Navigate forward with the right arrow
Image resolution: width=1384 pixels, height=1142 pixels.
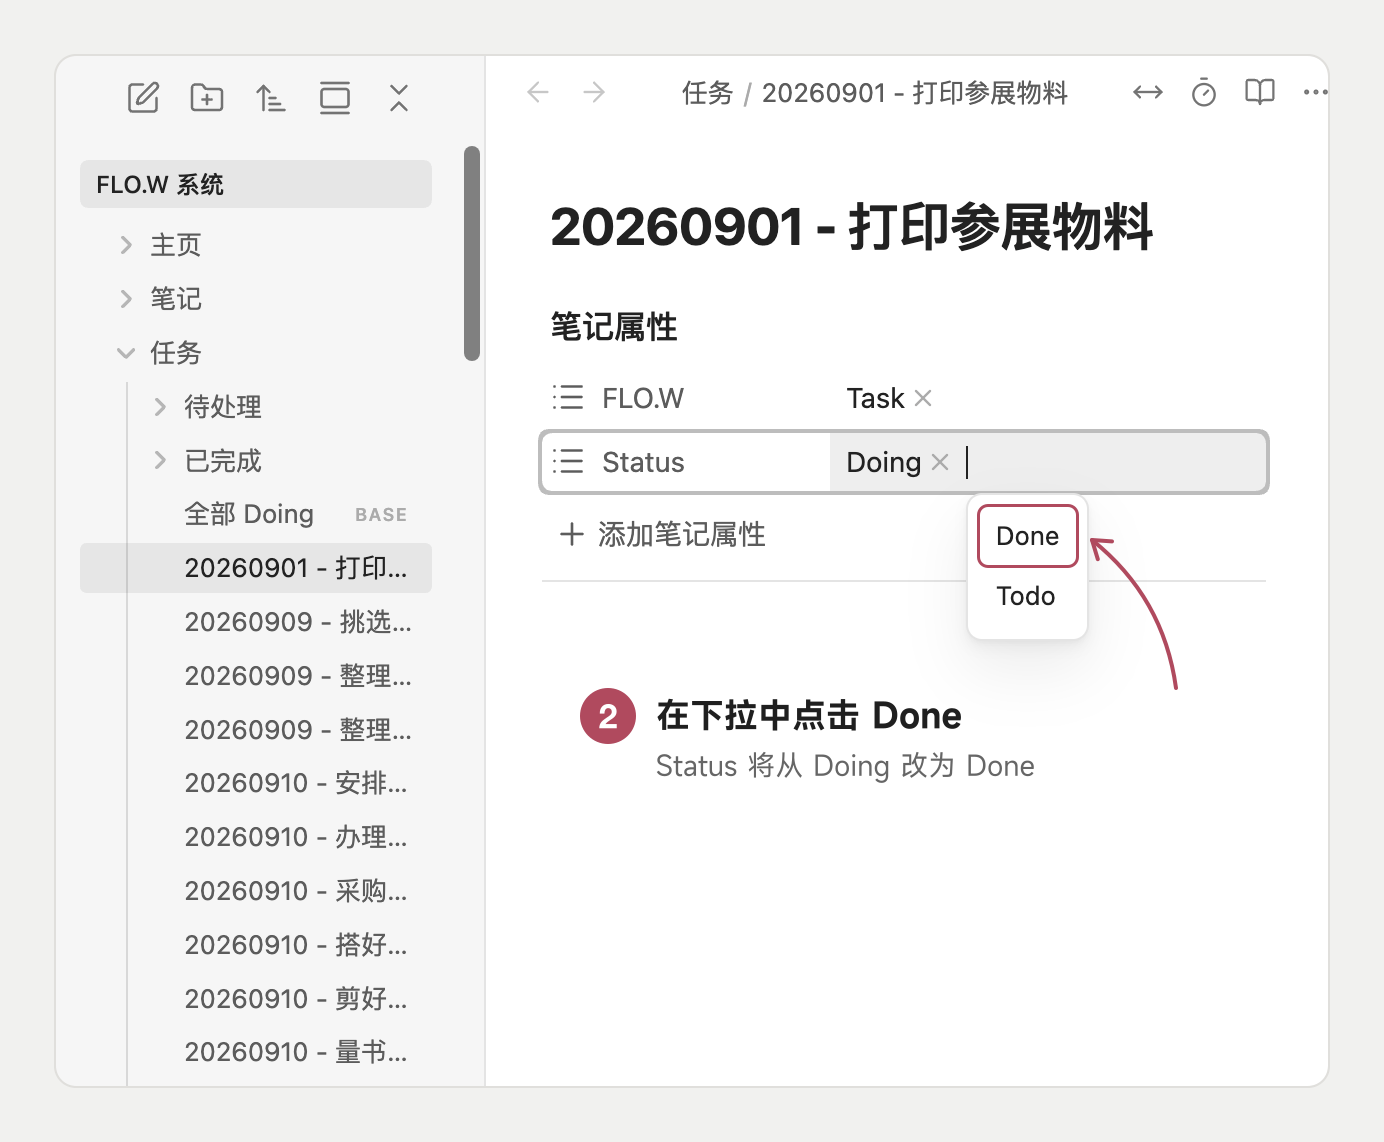[x=594, y=93]
